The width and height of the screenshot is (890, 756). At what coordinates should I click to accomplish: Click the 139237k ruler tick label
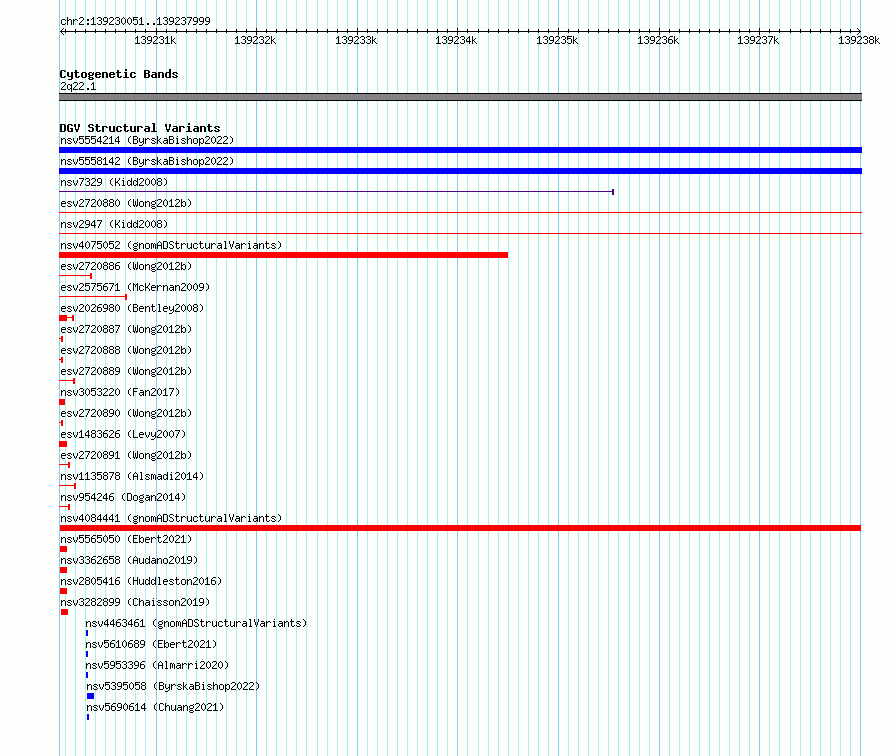coord(758,40)
